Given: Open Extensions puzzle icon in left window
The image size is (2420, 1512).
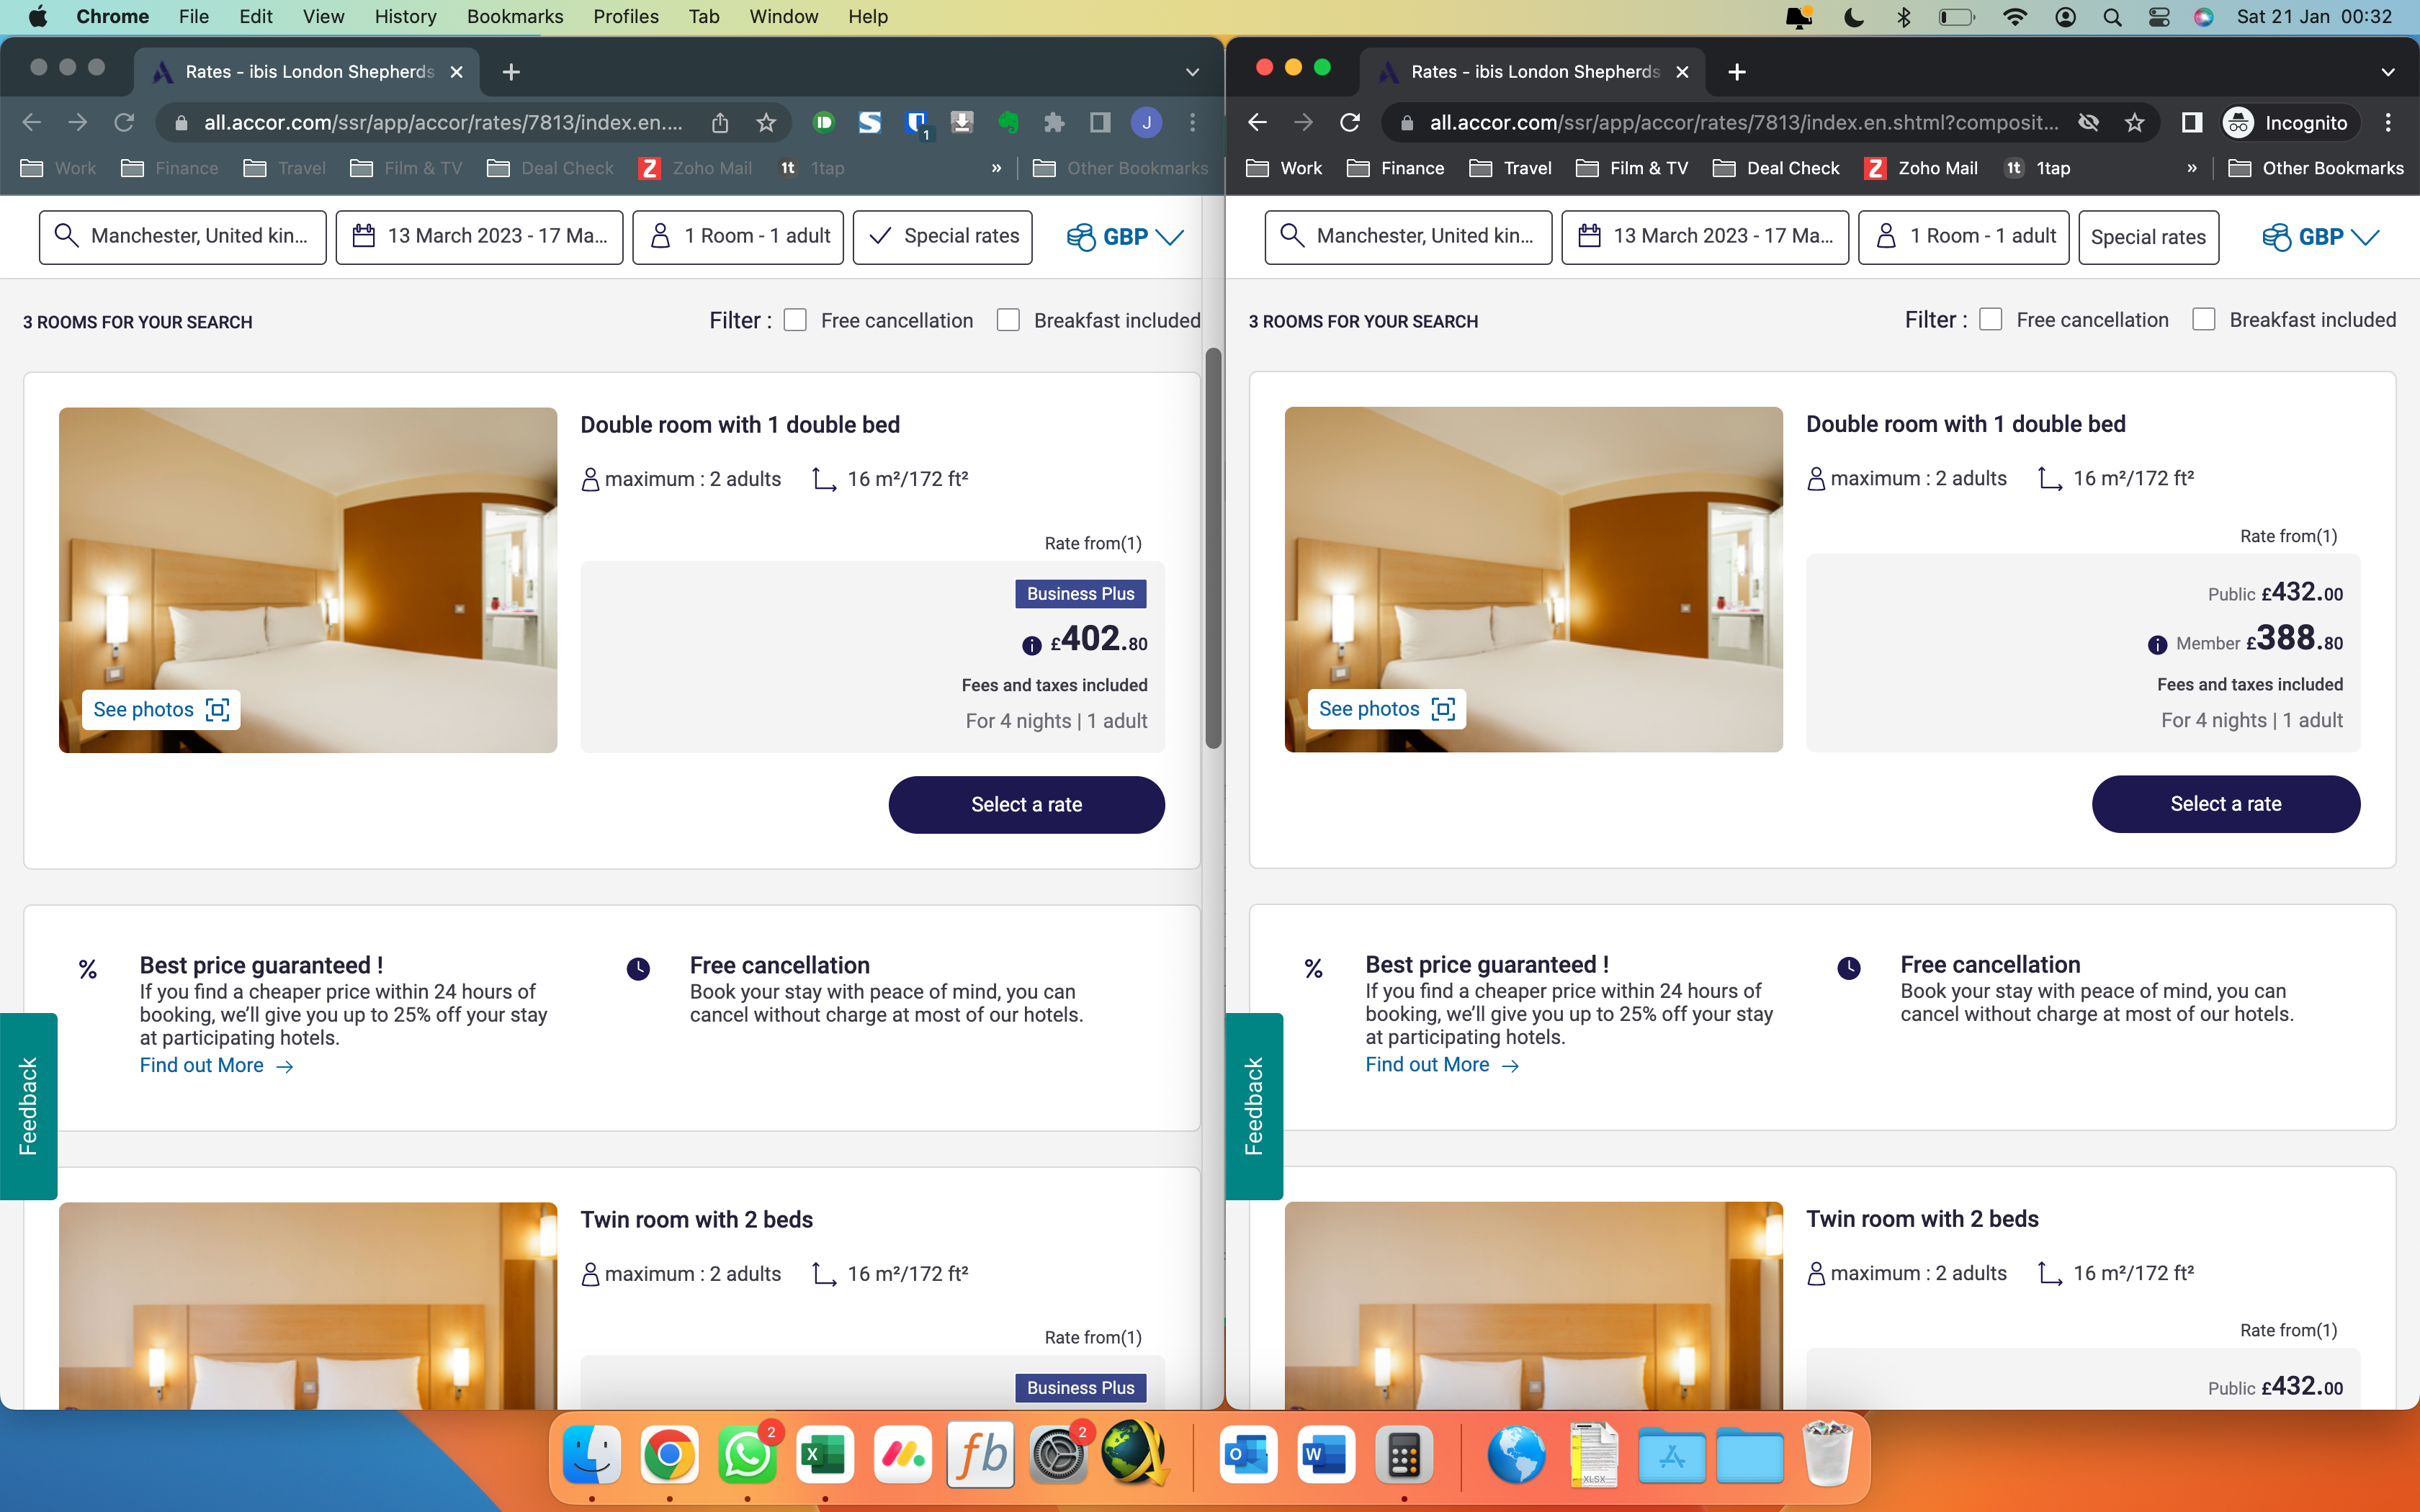Looking at the screenshot, I should click(x=1053, y=122).
